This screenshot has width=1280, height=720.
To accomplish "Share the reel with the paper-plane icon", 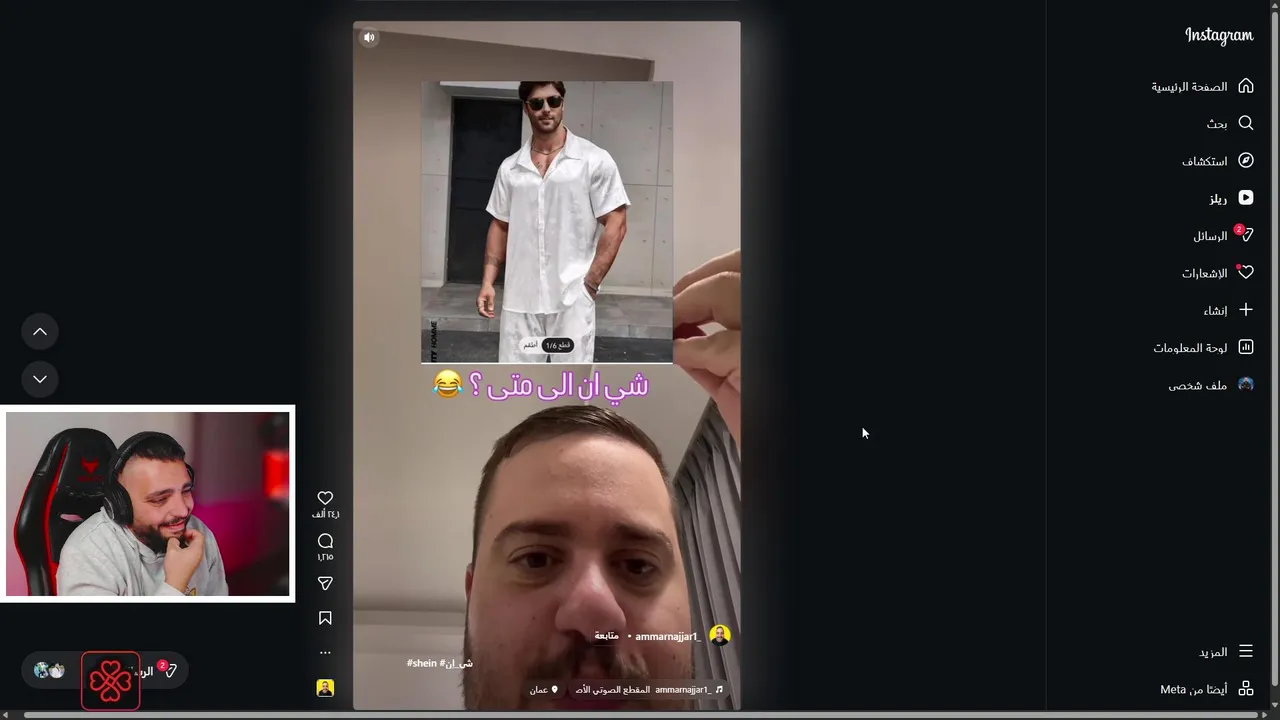I will point(325,583).
